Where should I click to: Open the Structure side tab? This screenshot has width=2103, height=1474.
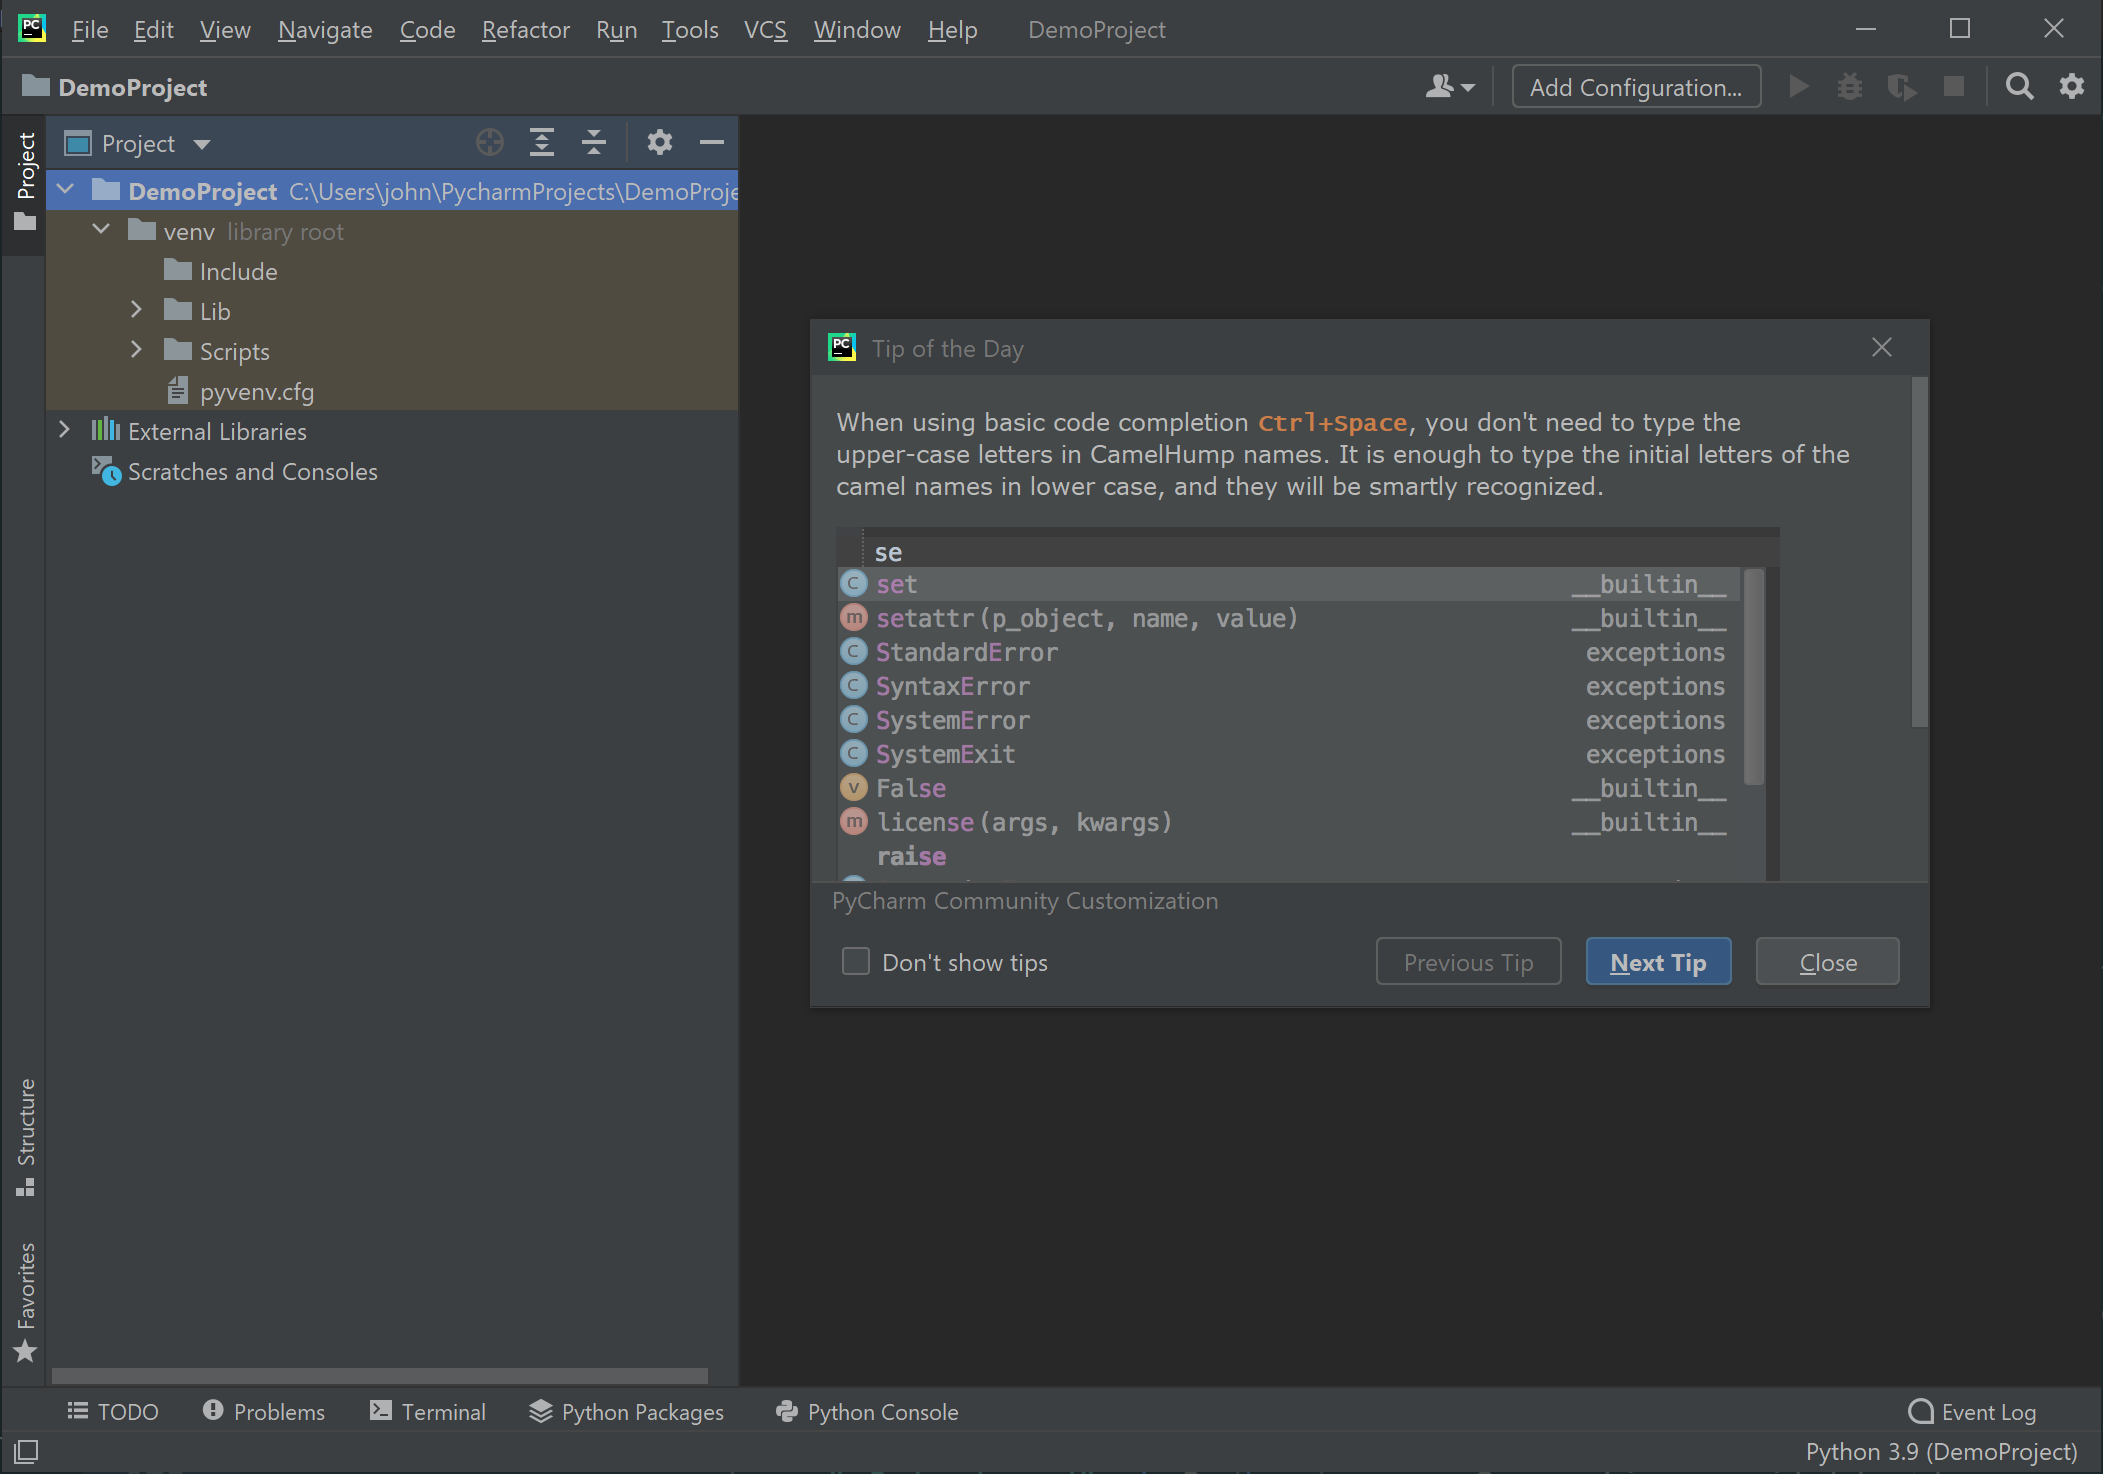pyautogui.click(x=25, y=1138)
